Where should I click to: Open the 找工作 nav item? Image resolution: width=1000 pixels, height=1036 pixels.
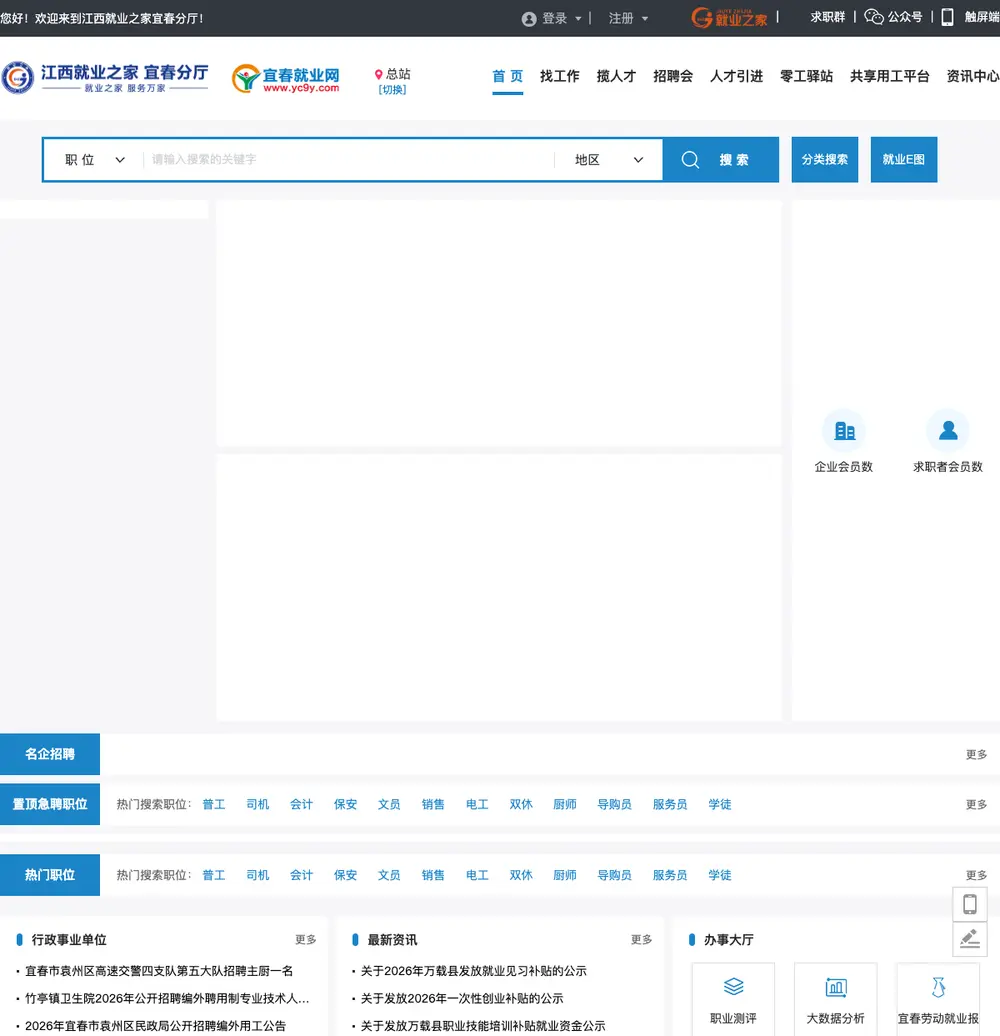[x=559, y=77]
